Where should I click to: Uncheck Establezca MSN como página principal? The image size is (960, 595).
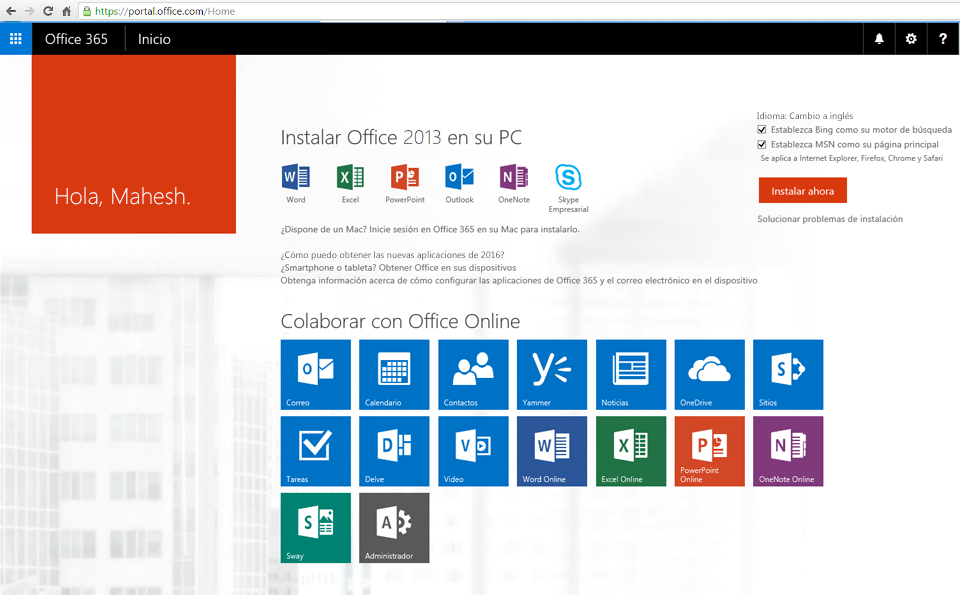pyautogui.click(x=762, y=144)
